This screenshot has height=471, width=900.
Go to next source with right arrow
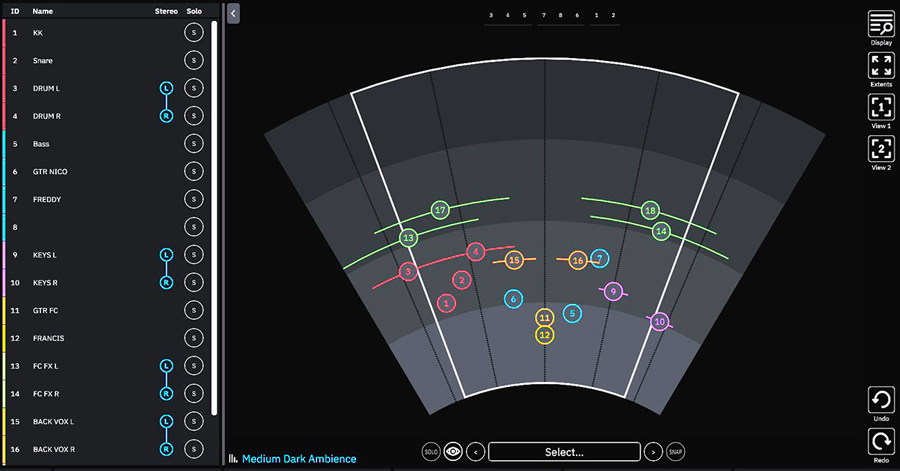pos(653,452)
